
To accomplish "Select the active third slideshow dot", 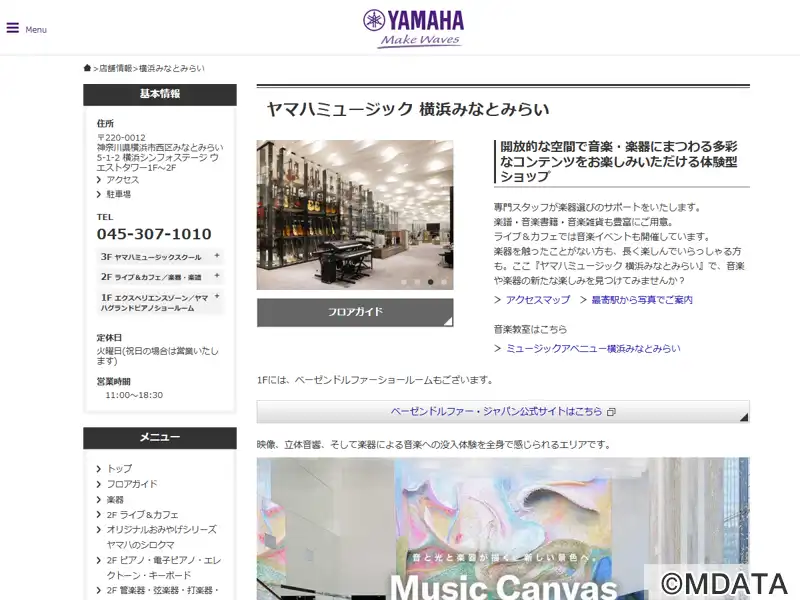I will point(431,282).
